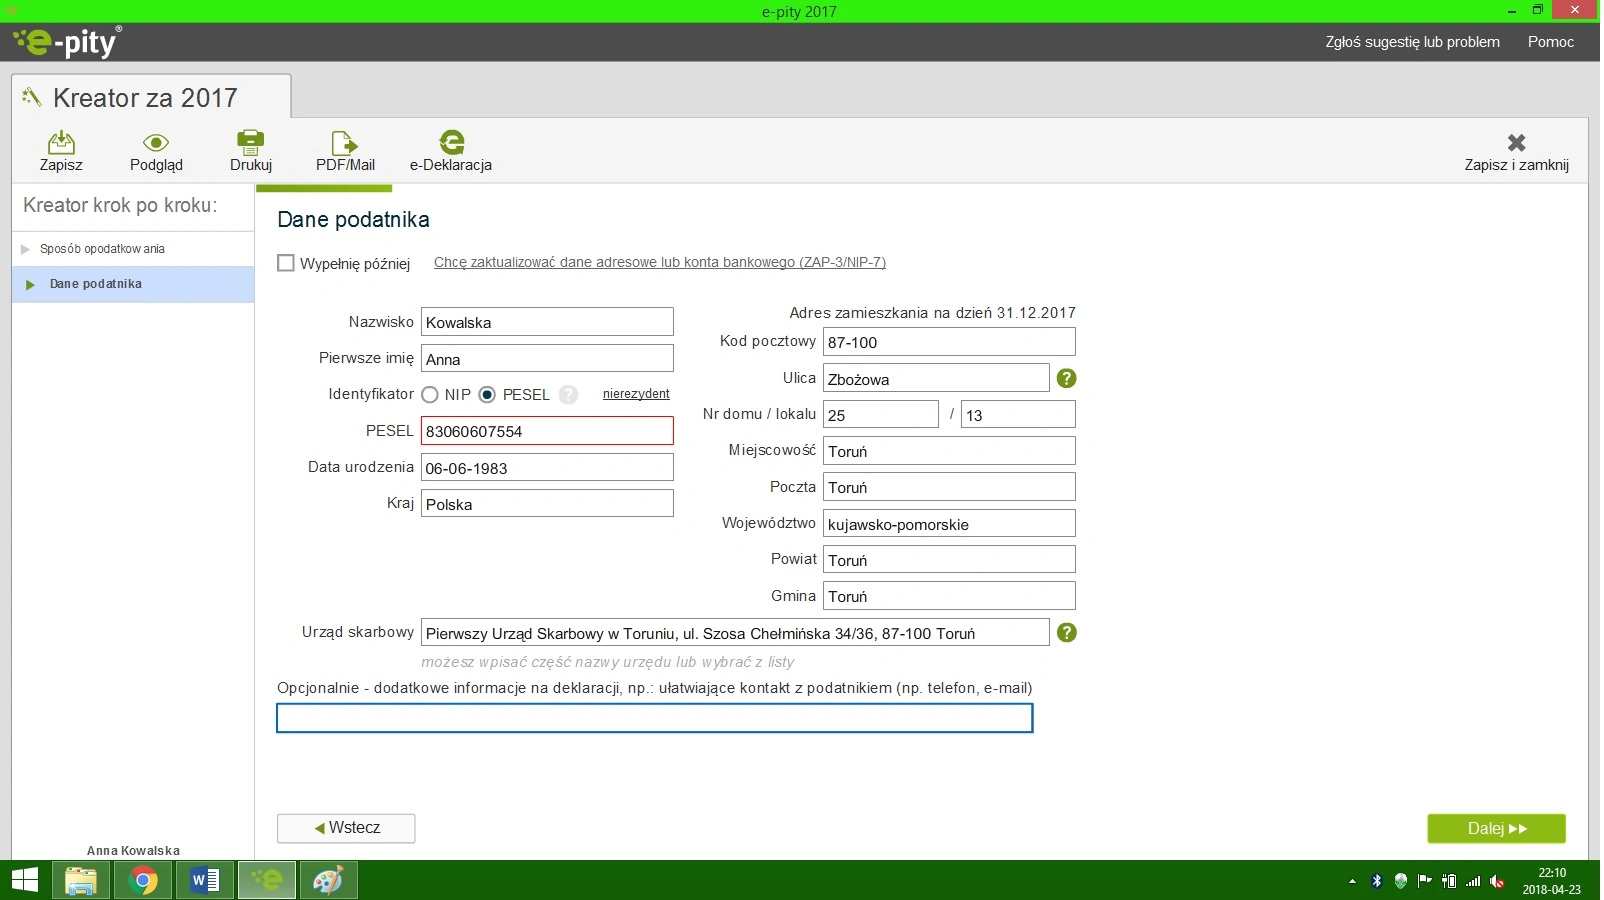Click Zapisz i zamknij X icon
This screenshot has width=1604, height=900.
pyautogui.click(x=1516, y=142)
